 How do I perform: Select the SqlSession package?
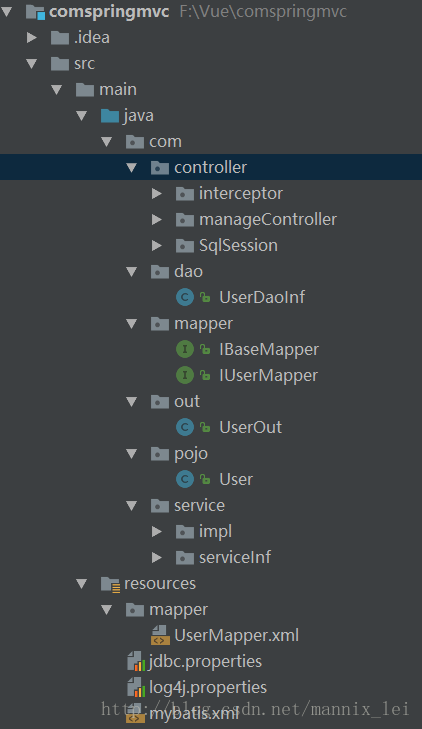(238, 245)
